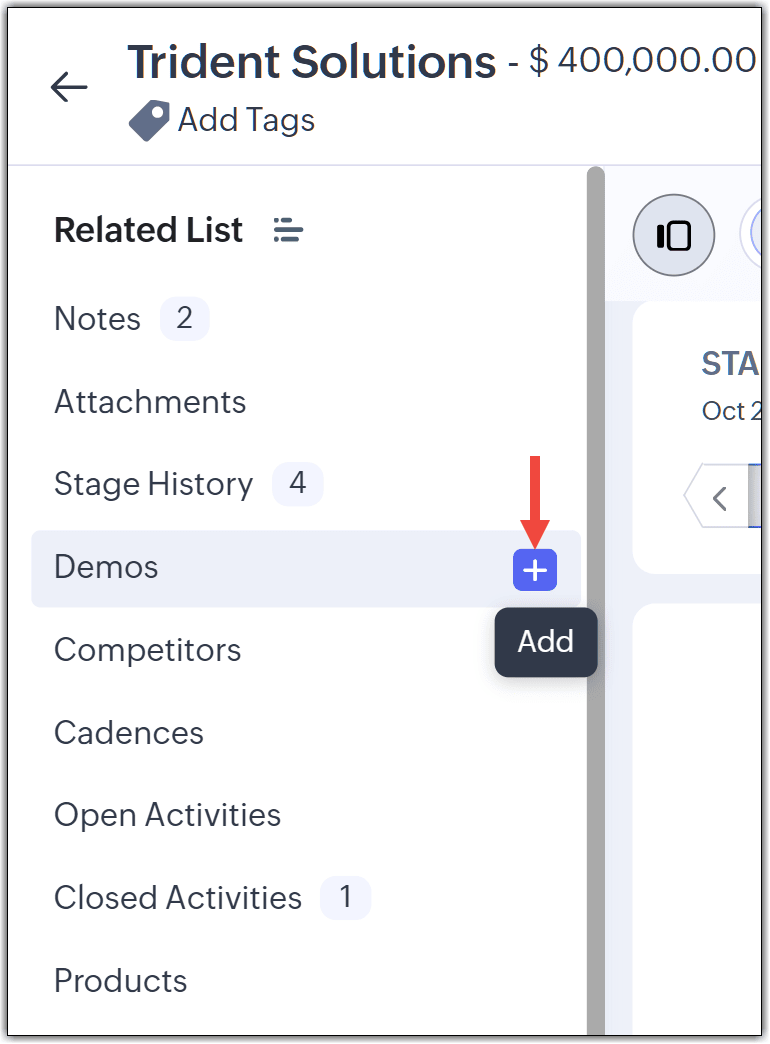Toggle the side panel layout icon
The image size is (770, 1044).
(x=673, y=236)
